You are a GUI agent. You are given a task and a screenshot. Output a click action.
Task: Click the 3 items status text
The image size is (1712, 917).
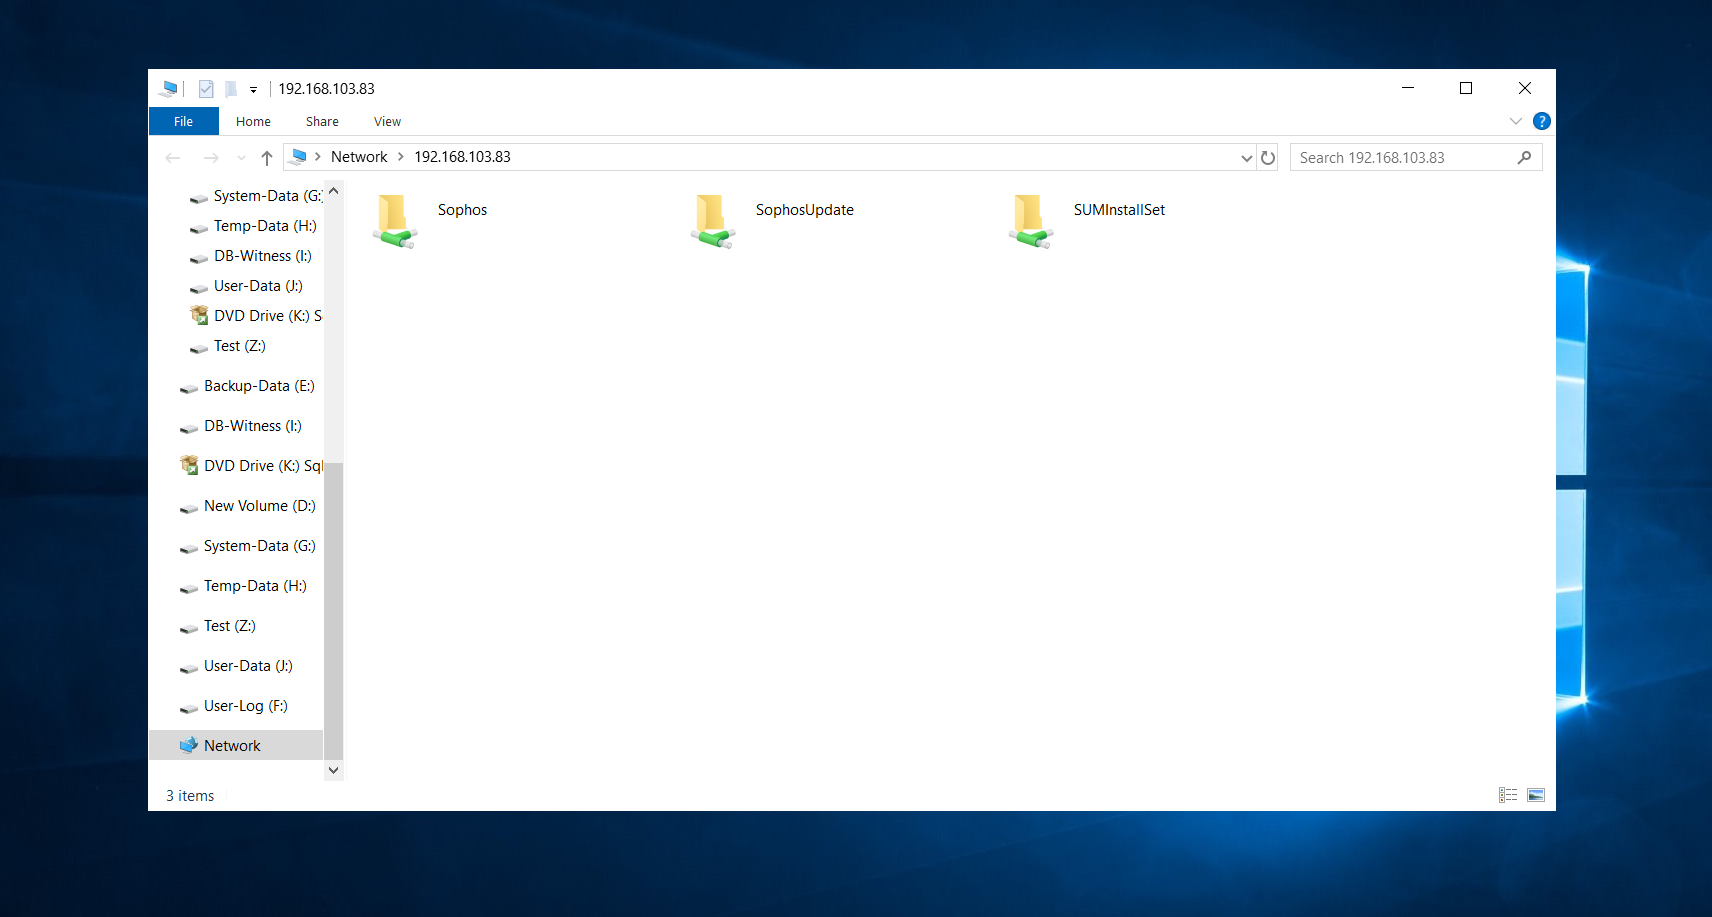coord(190,796)
